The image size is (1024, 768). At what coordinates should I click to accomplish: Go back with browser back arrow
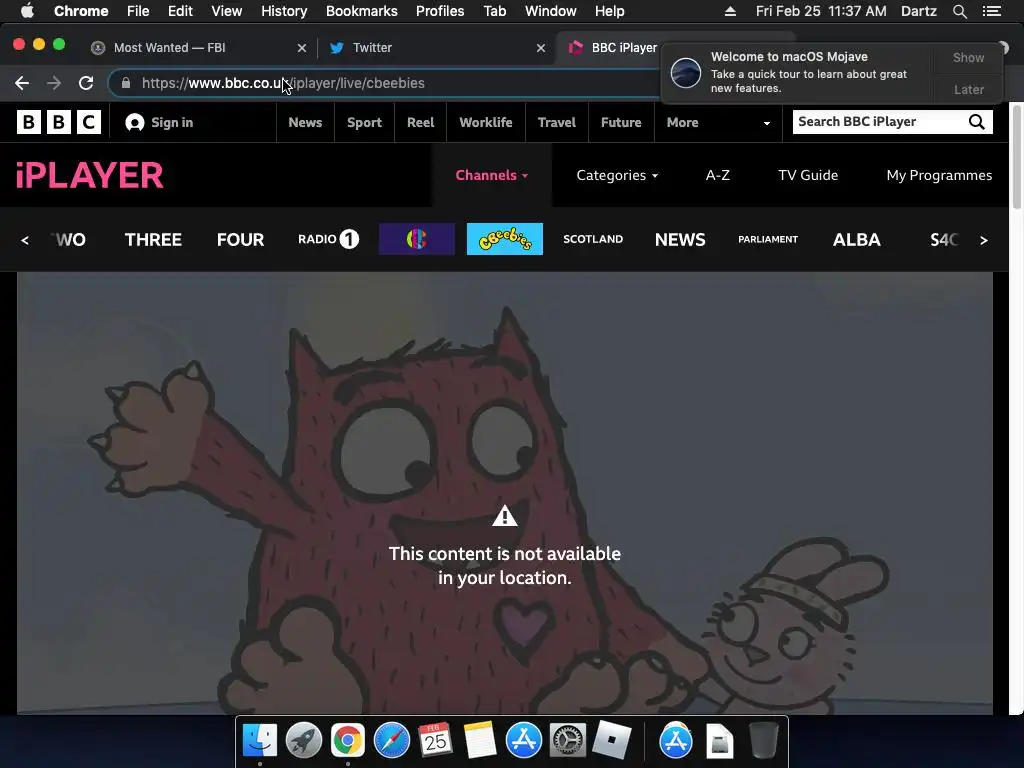click(x=22, y=83)
